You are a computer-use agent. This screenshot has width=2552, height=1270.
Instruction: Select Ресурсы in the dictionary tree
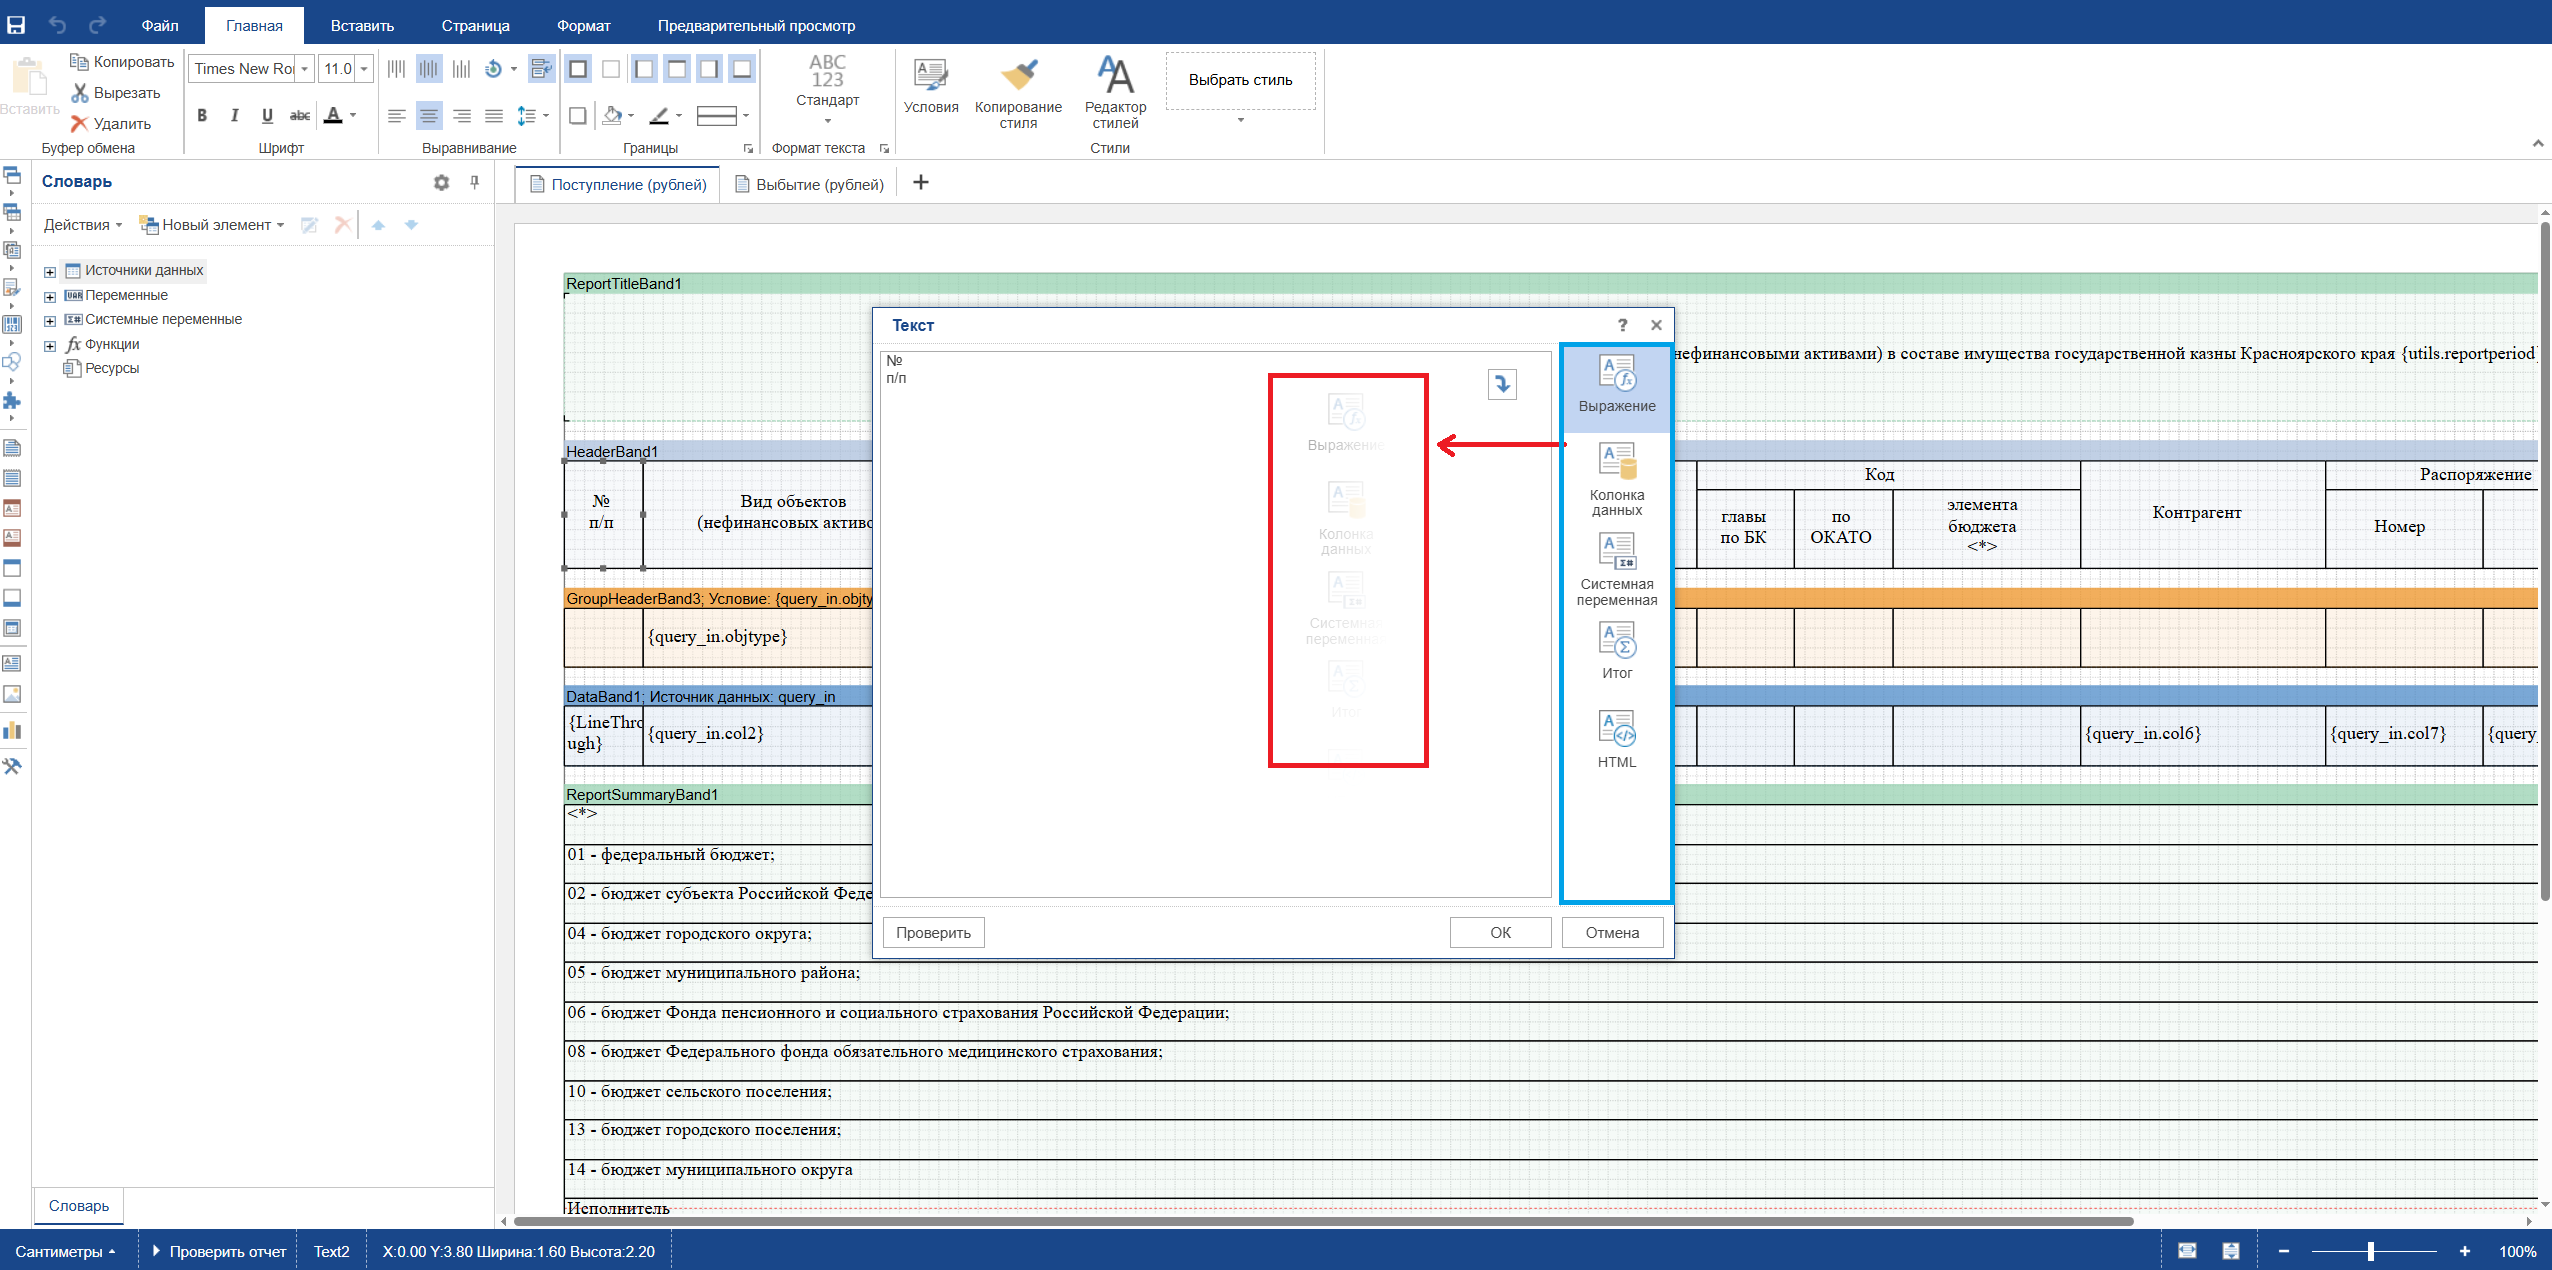pos(101,368)
